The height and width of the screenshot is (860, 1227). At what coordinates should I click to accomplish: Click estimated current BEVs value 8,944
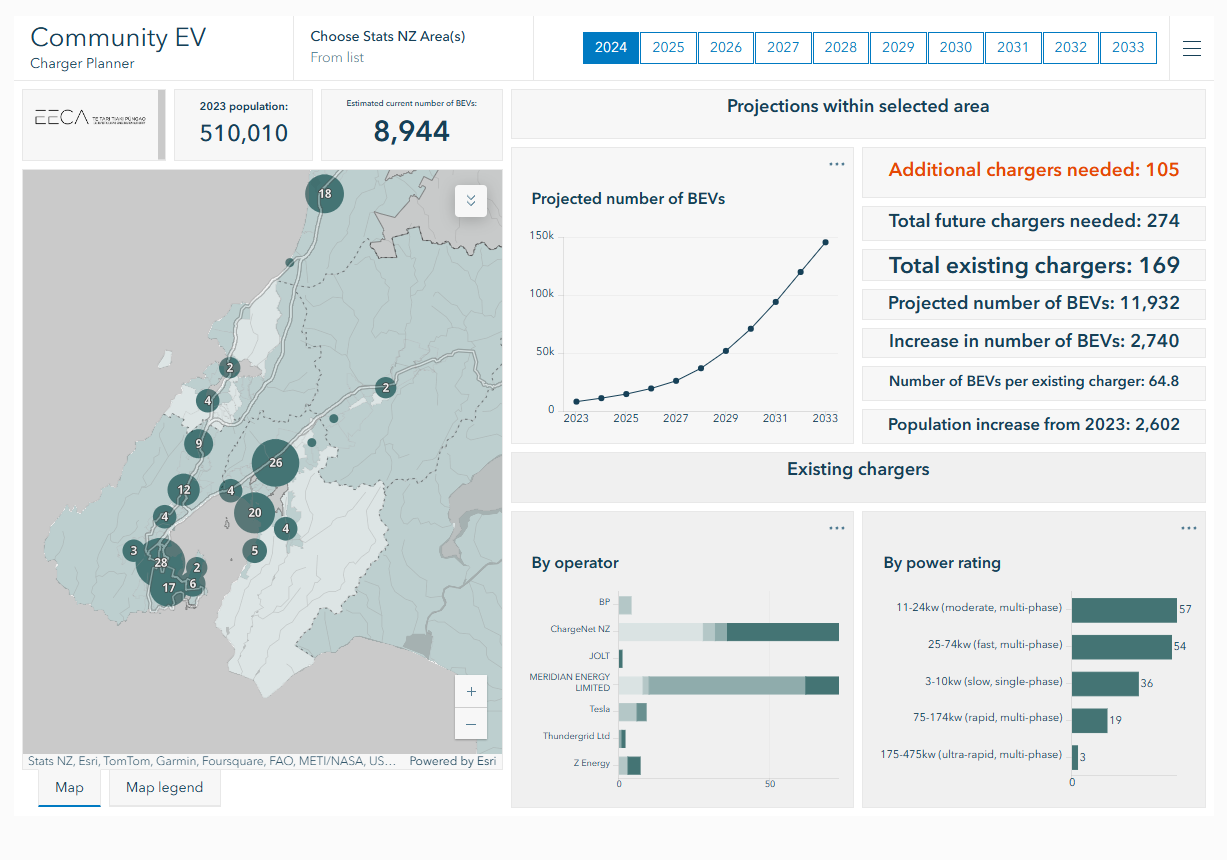click(412, 131)
